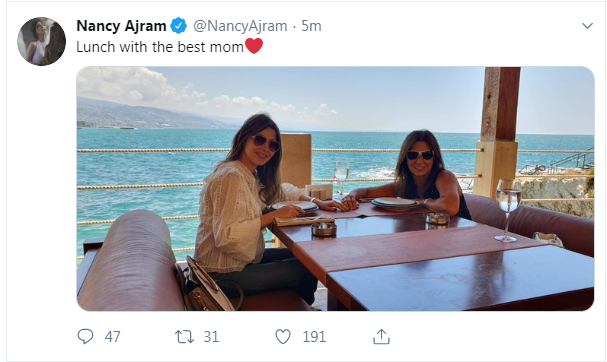Click the blue verified checkmark badge

[x=178, y=26]
